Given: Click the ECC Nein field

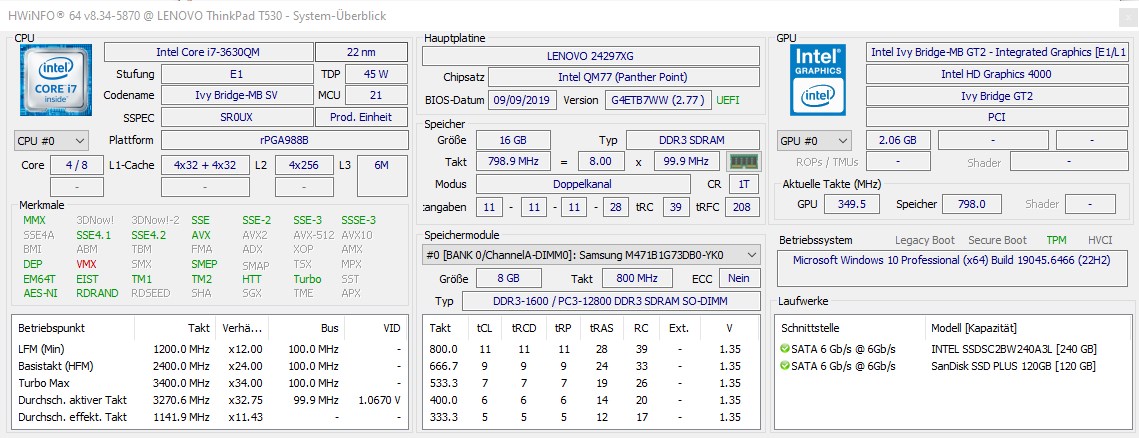Looking at the screenshot, I should point(739,278).
